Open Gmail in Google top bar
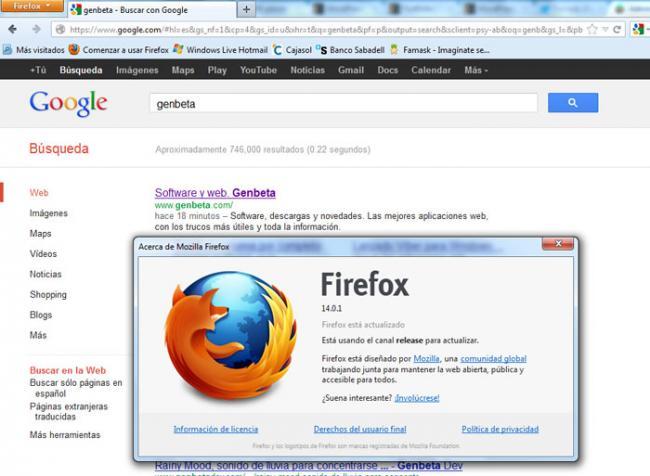The image size is (650, 476). (x=351, y=70)
